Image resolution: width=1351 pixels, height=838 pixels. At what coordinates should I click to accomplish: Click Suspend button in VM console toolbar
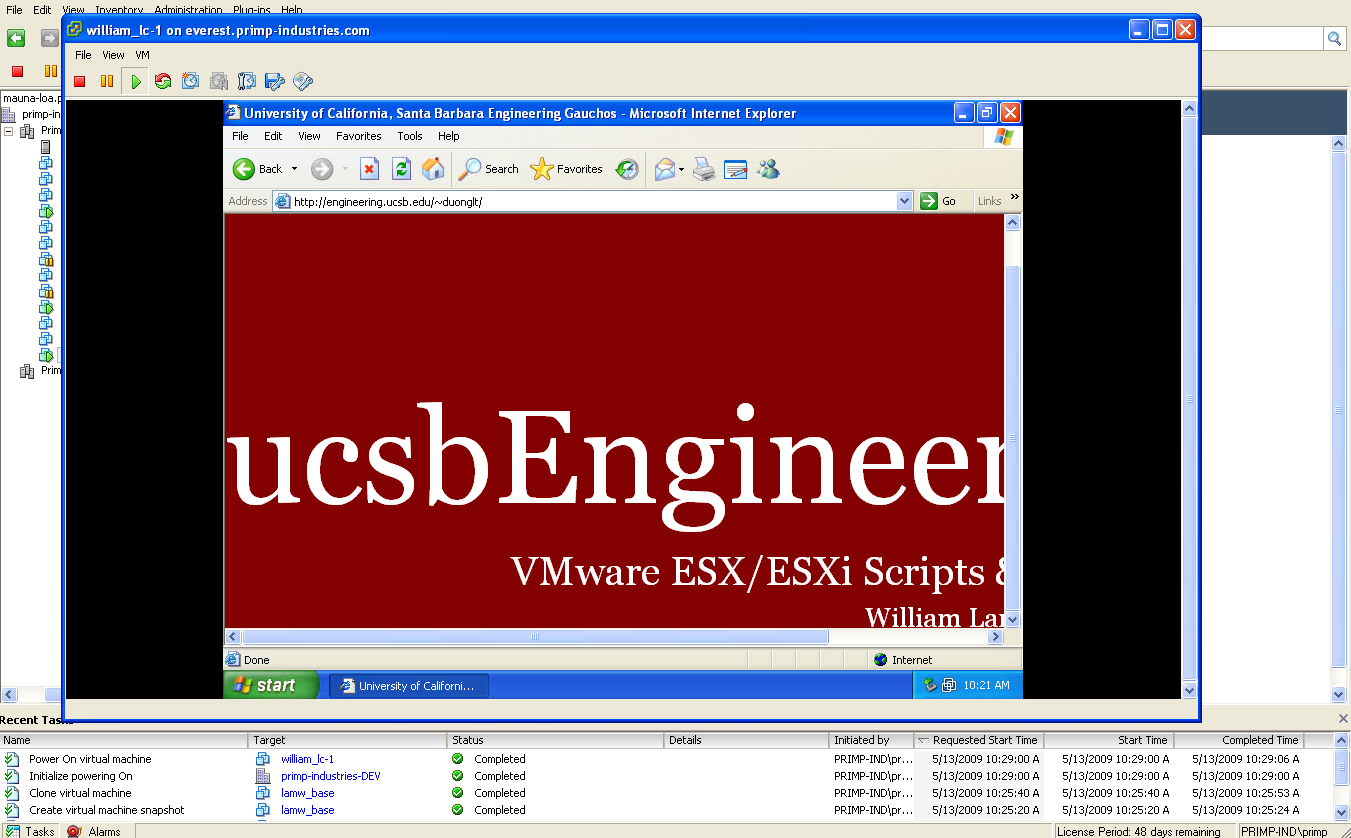click(x=107, y=82)
